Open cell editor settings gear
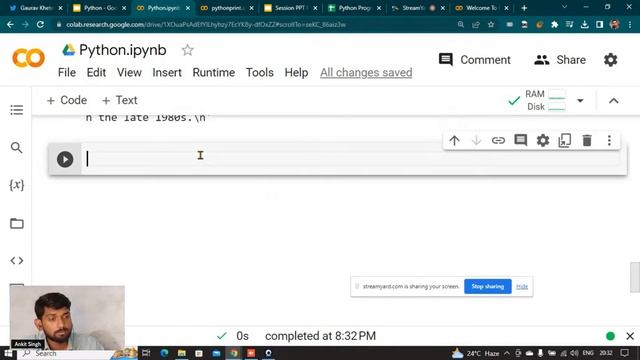The height and width of the screenshot is (360, 640). 542,140
